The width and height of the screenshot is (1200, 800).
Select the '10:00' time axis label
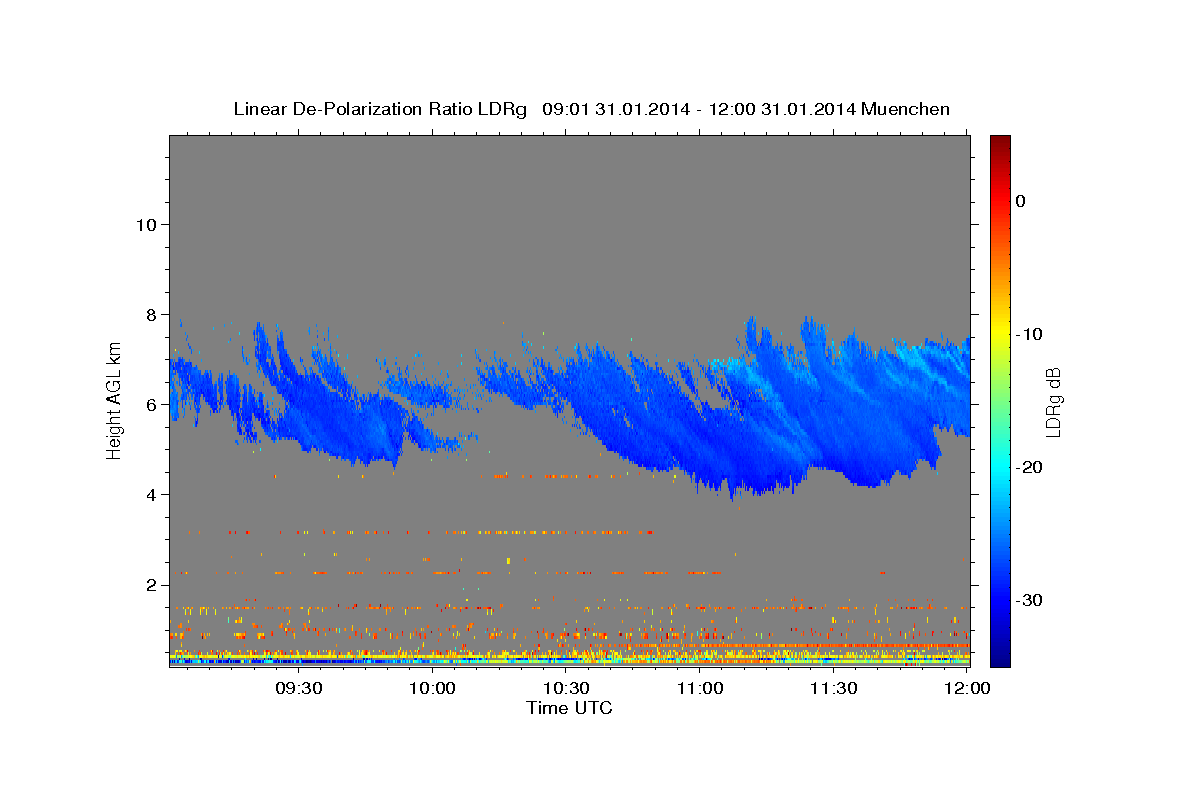pos(433,689)
